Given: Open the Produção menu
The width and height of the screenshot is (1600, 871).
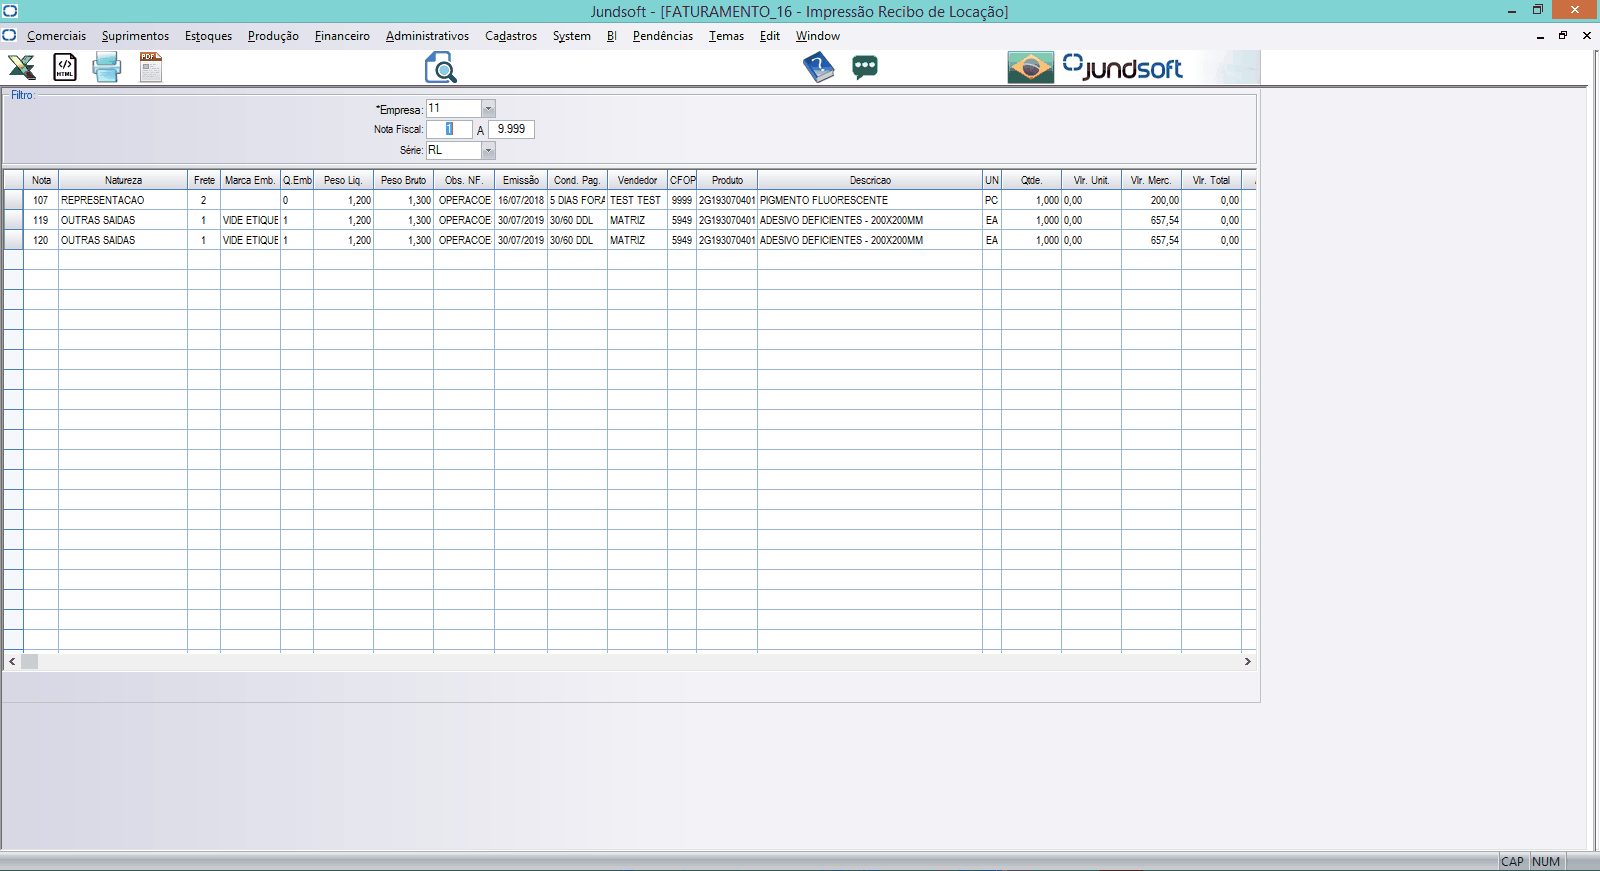Looking at the screenshot, I should (x=273, y=36).
